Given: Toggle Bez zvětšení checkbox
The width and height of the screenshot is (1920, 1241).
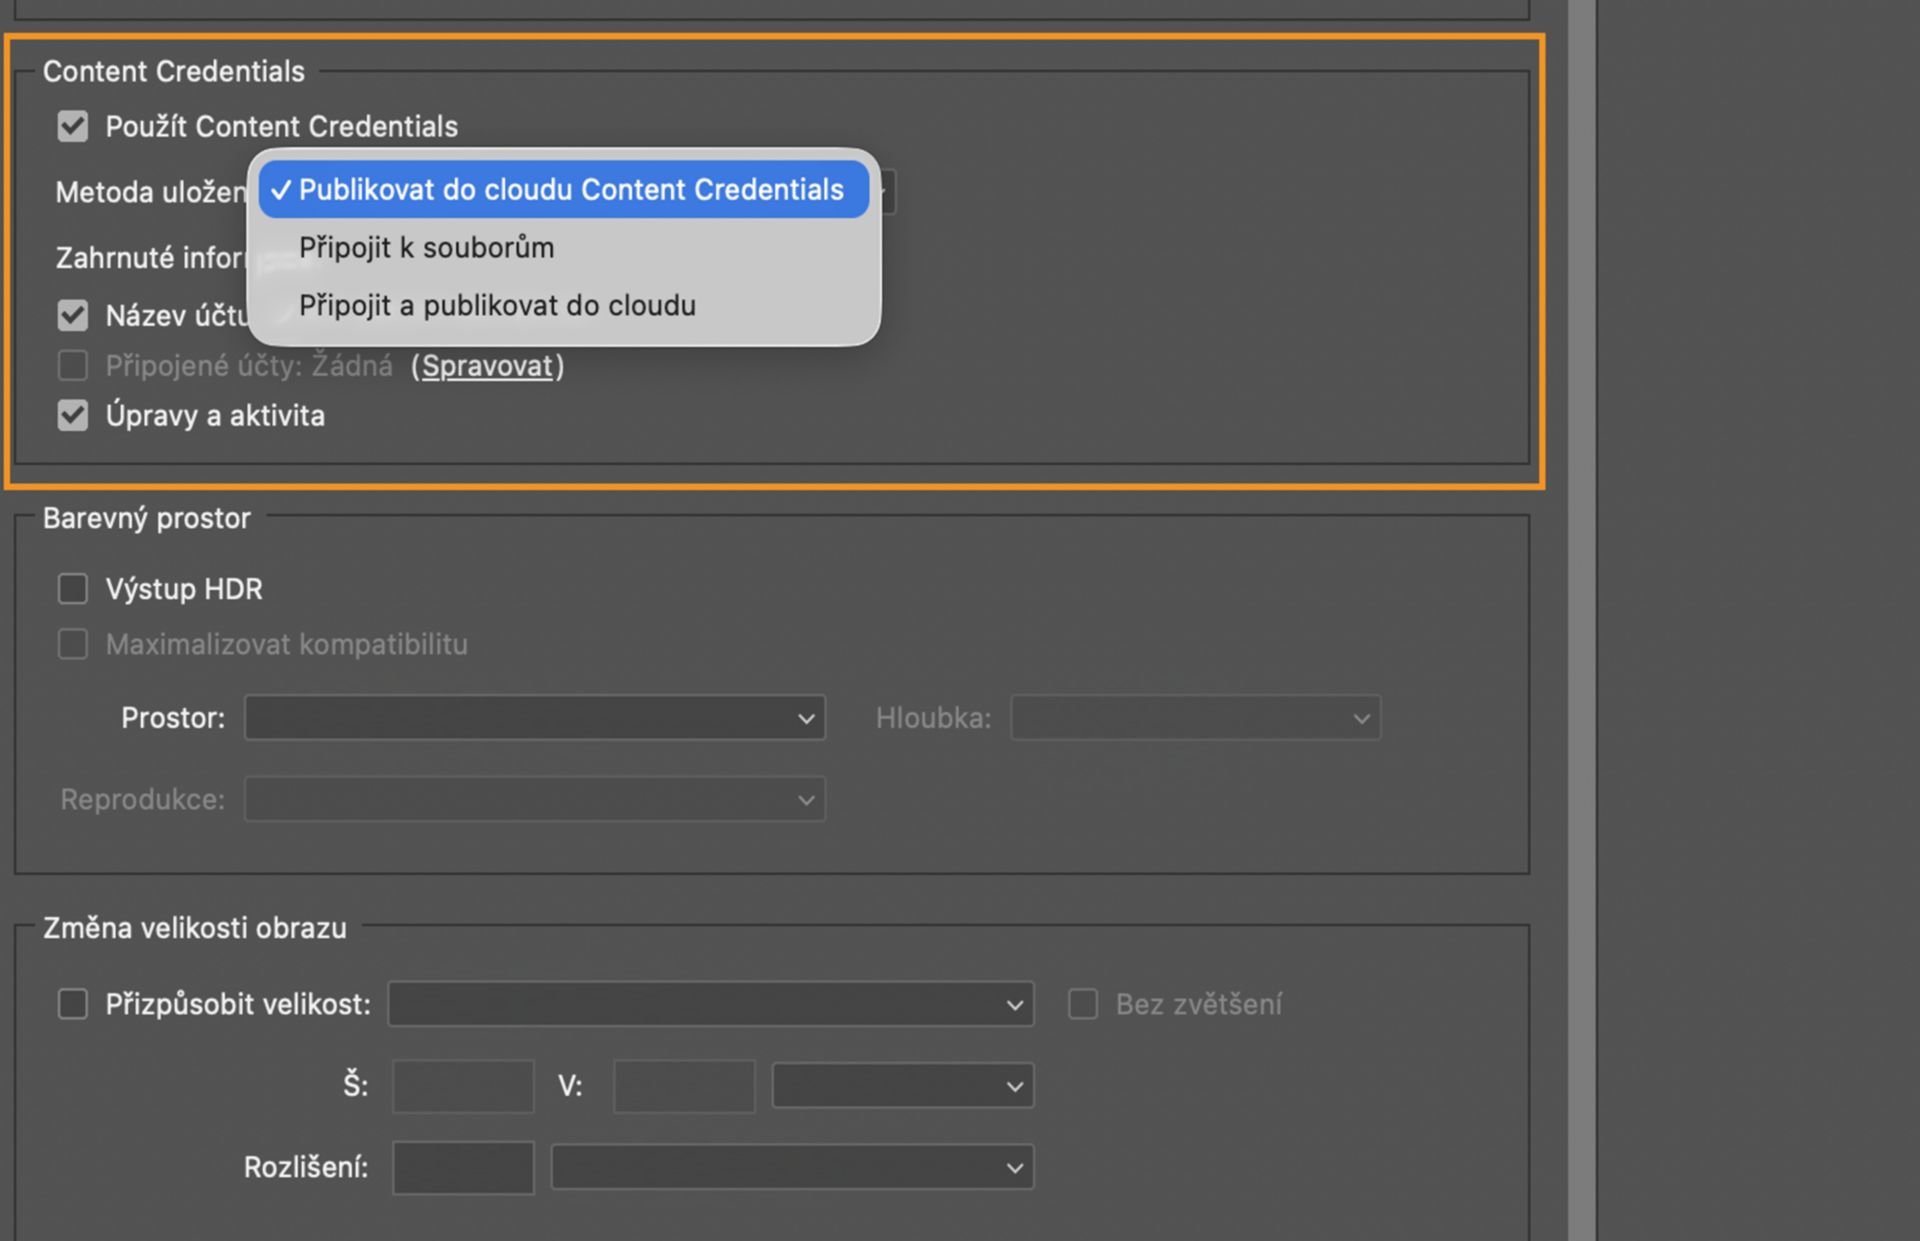Looking at the screenshot, I should click(1083, 1004).
